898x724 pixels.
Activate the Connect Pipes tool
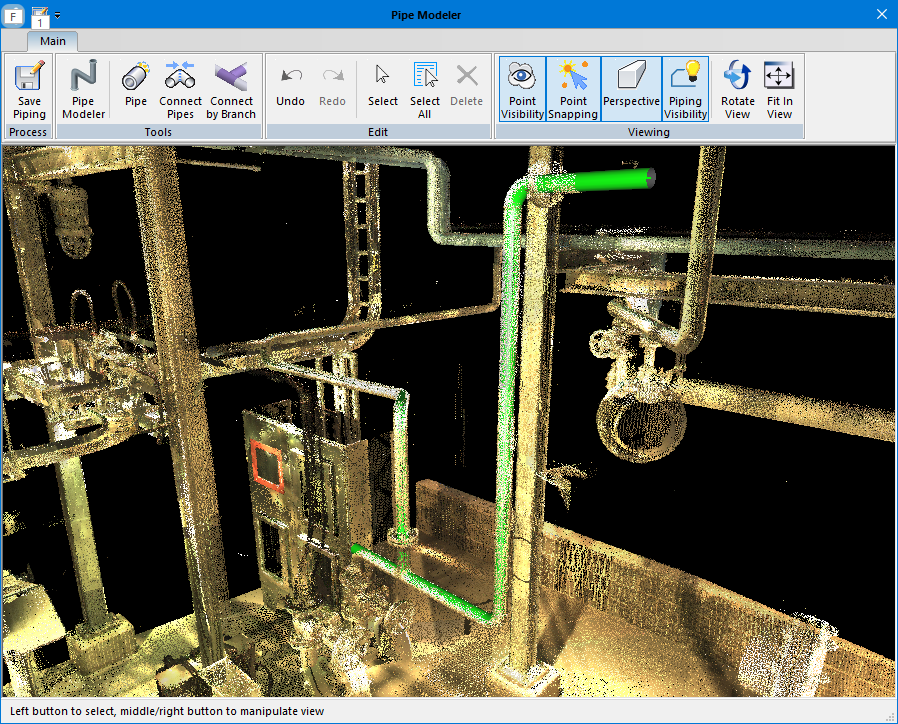181,89
